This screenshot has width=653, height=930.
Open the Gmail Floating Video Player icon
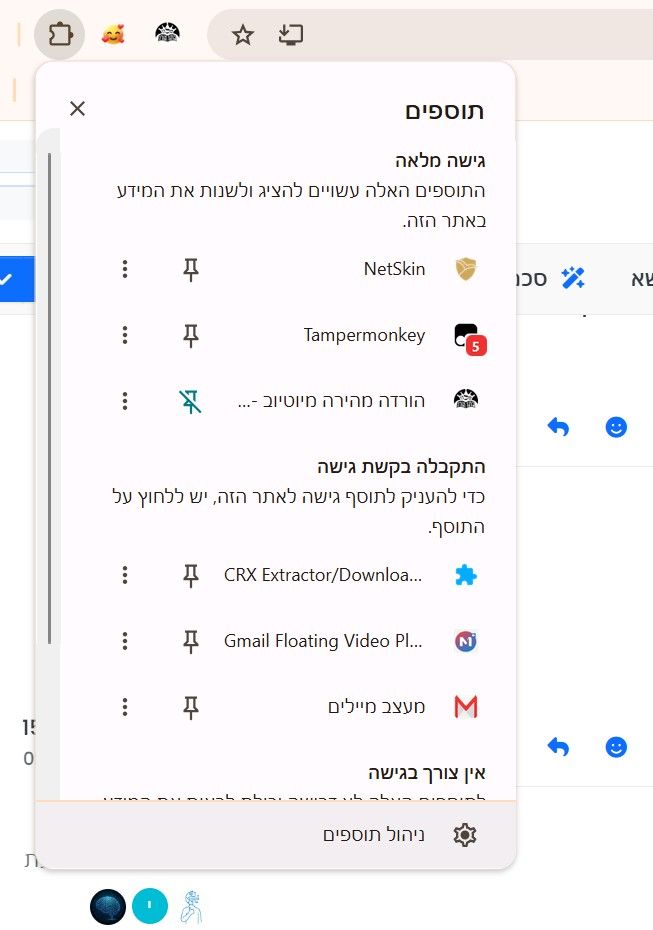466,641
